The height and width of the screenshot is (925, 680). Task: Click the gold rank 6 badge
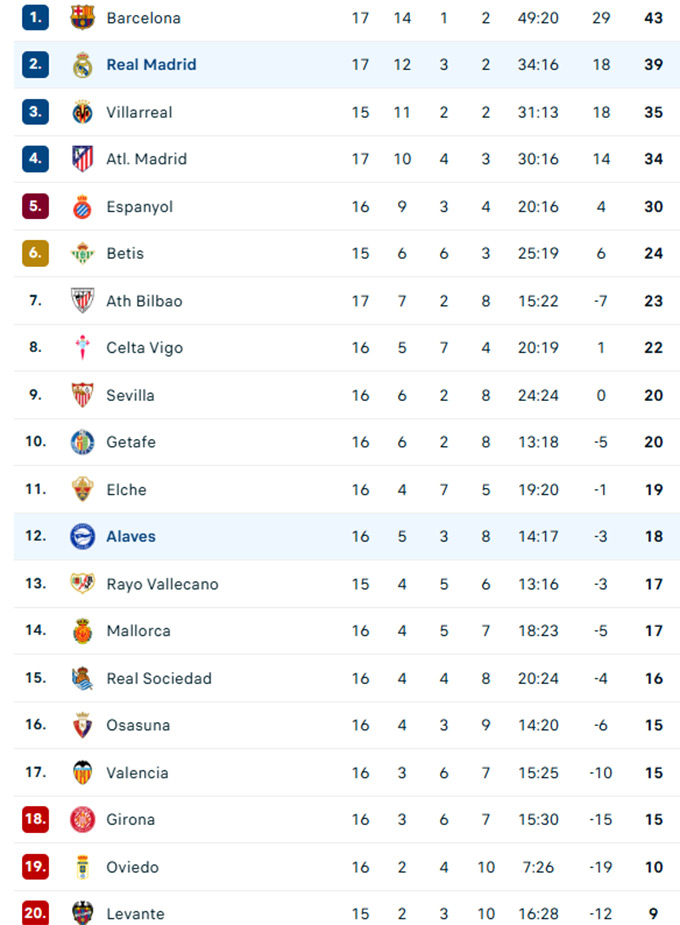(x=36, y=254)
